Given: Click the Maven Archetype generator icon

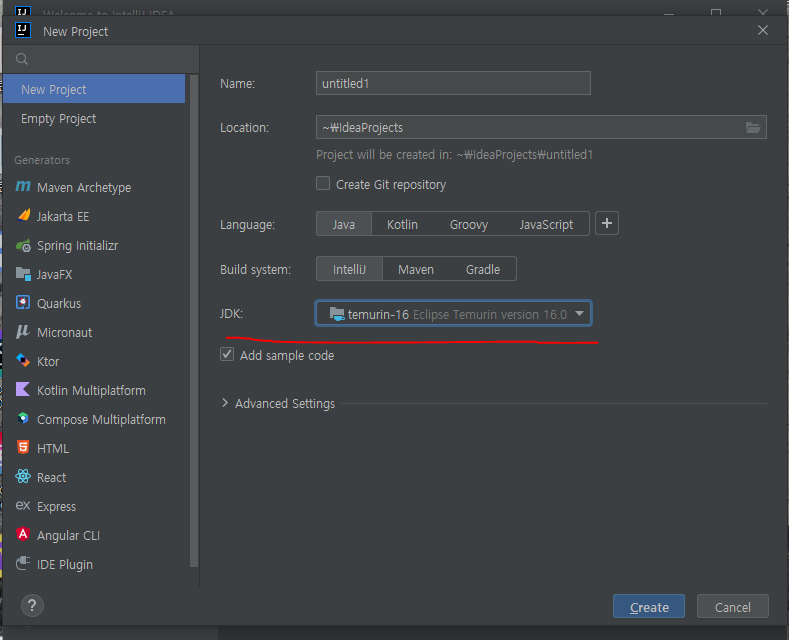Looking at the screenshot, I should pos(23,187).
